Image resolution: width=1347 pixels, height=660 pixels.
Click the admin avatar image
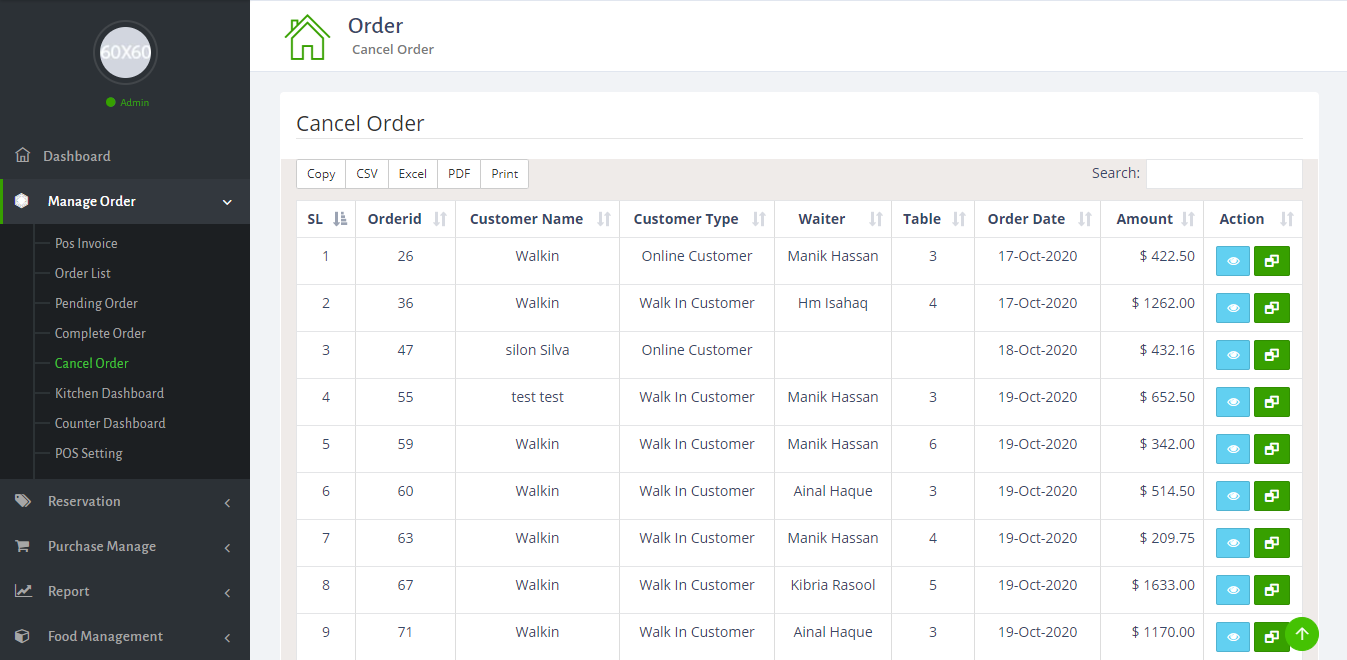click(x=125, y=52)
